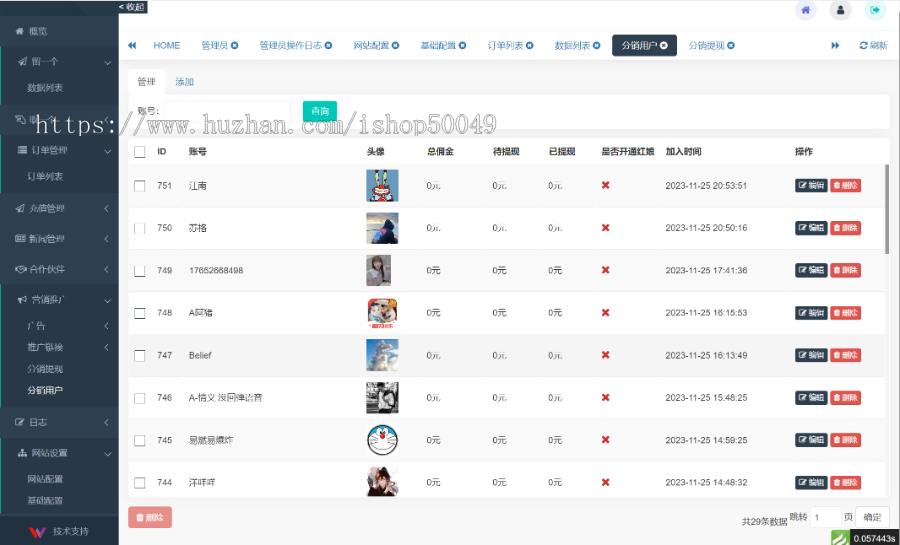Confirm page jump with 确定 button
This screenshot has width=900, height=545.
click(872, 517)
